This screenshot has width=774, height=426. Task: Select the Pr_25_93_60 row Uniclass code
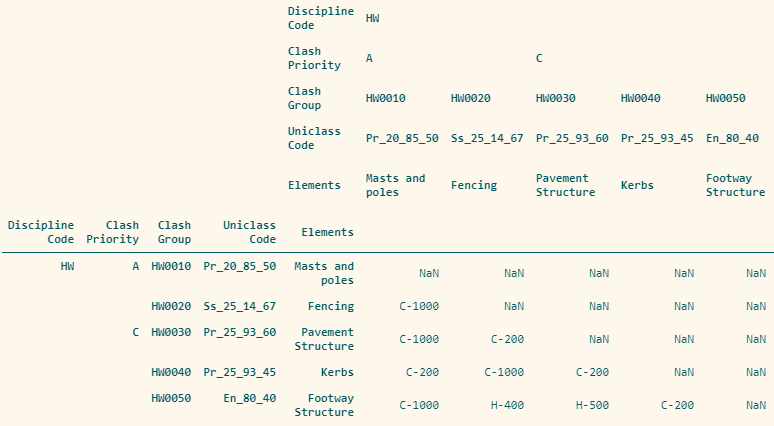click(x=239, y=332)
